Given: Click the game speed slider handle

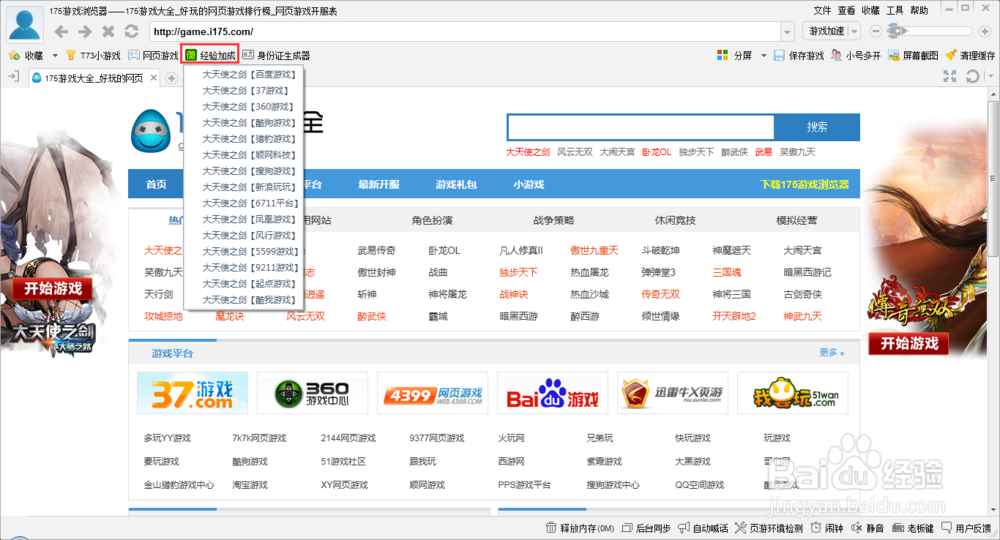Looking at the screenshot, I should [896, 31].
